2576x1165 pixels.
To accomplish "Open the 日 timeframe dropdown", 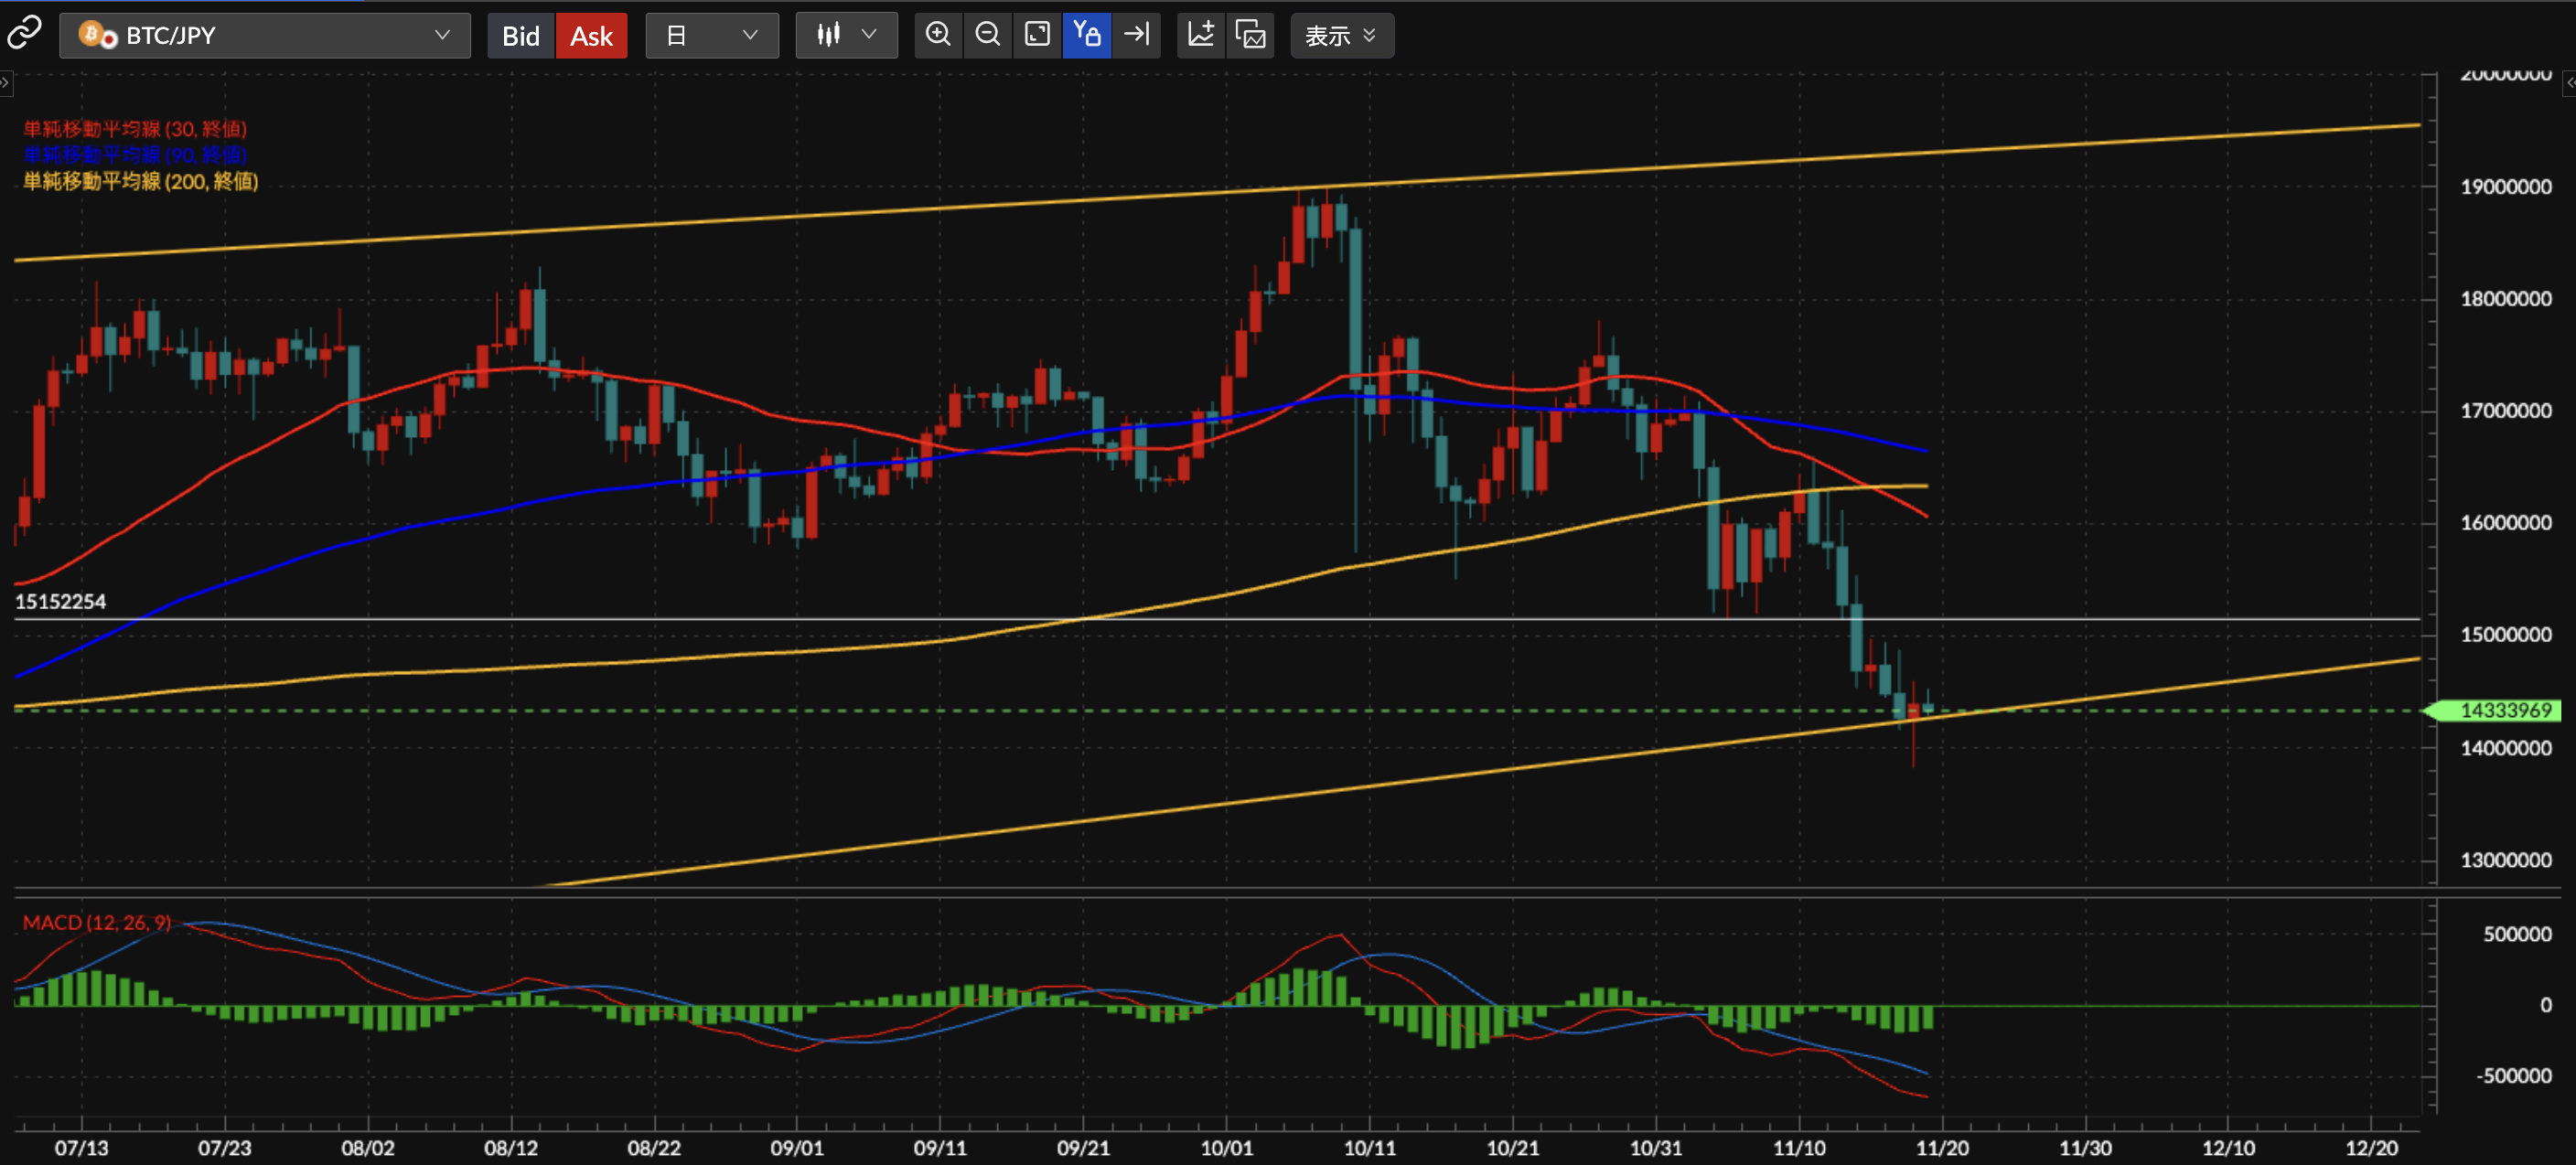I will pyautogui.click(x=711, y=36).
